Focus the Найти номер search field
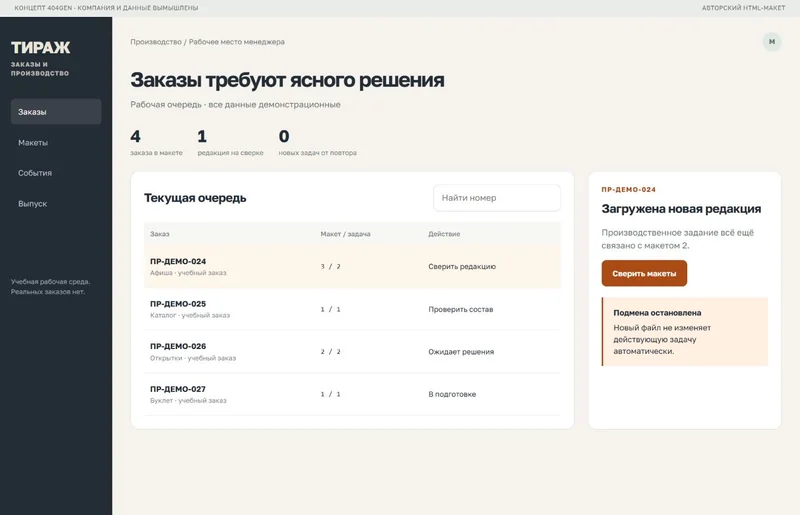The width and height of the screenshot is (800, 515). [x=497, y=198]
